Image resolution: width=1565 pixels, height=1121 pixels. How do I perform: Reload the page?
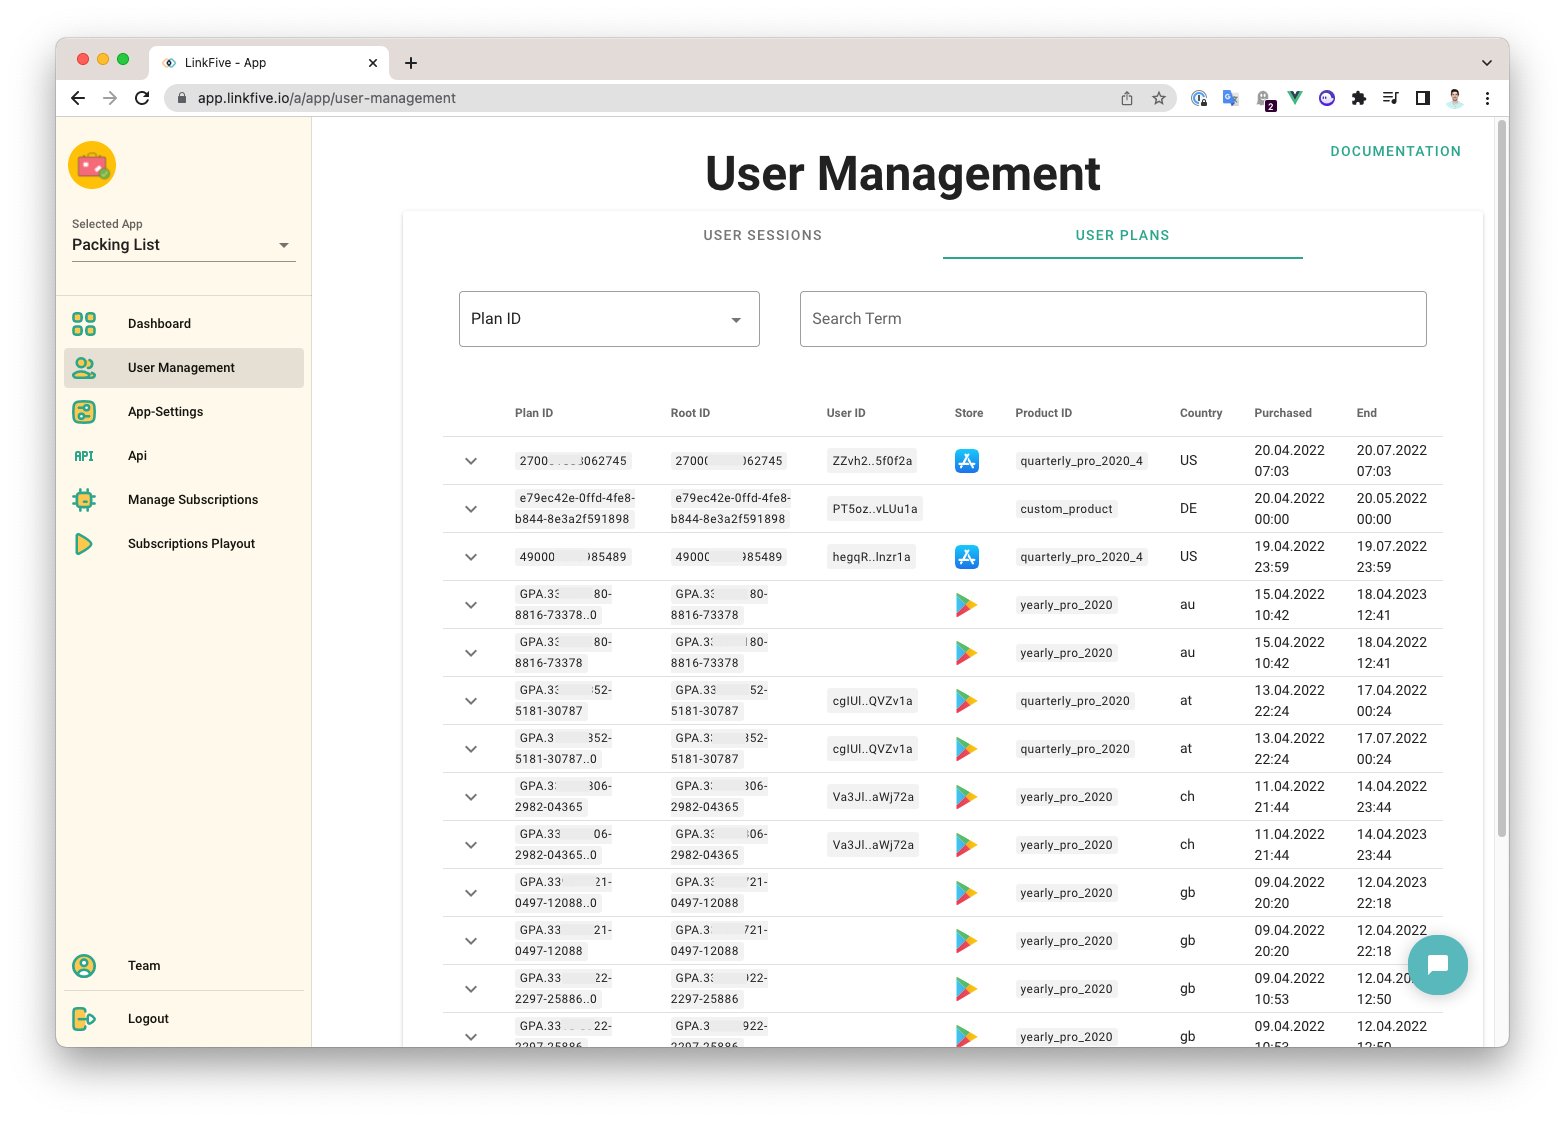142,98
